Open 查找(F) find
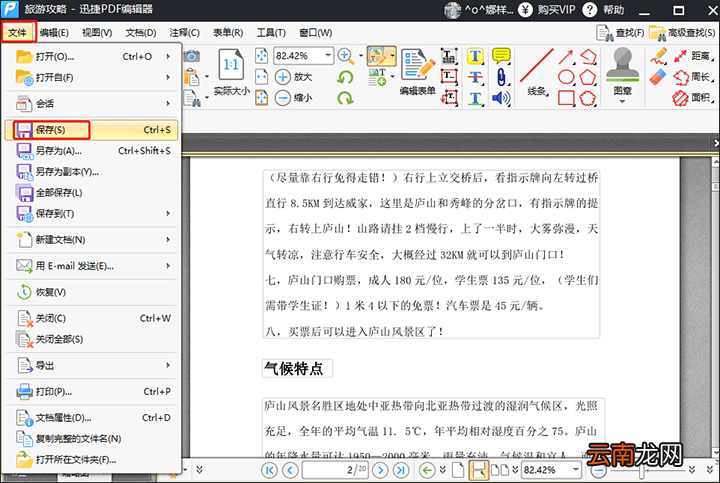 [620, 33]
